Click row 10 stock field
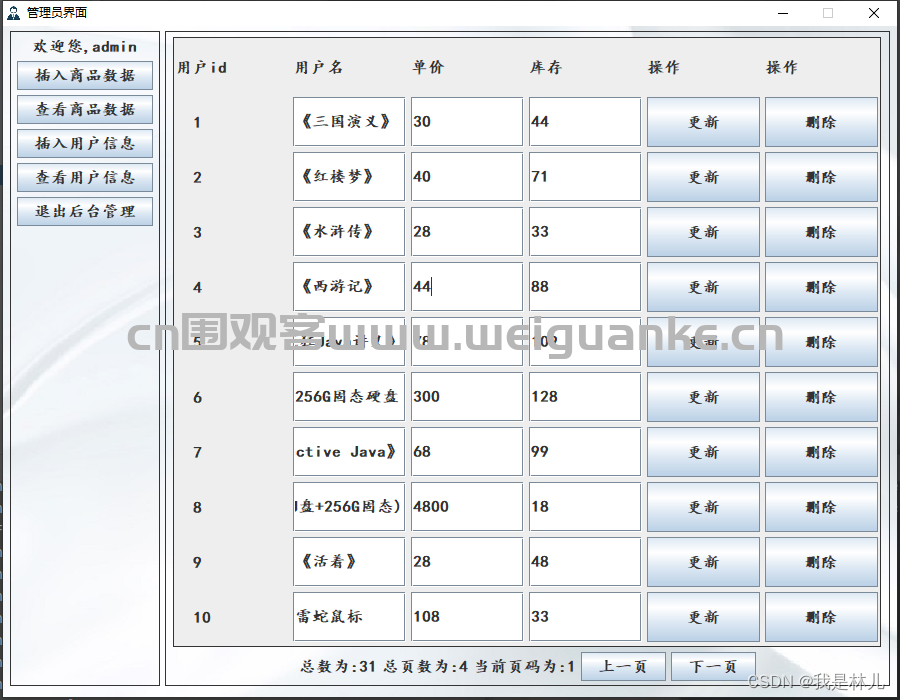Image resolution: width=900 pixels, height=700 pixels. 585,617
